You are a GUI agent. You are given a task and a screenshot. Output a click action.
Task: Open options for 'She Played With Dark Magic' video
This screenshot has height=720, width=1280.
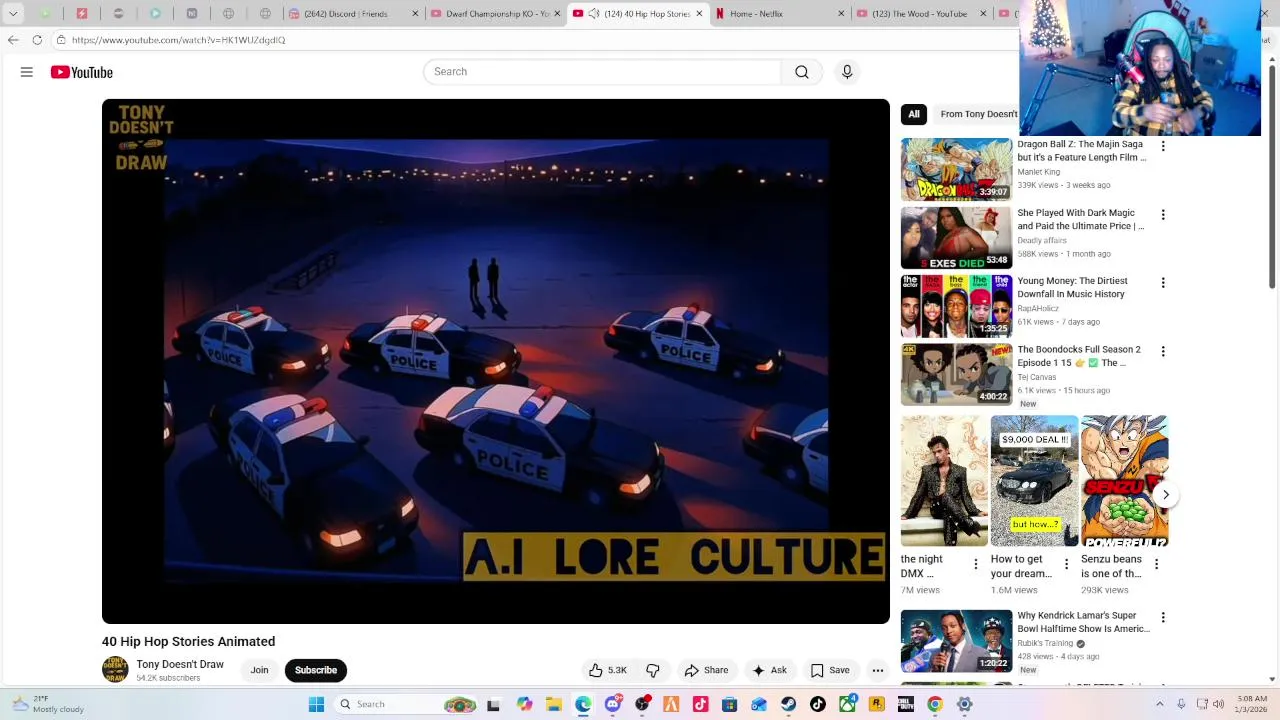tap(1163, 214)
